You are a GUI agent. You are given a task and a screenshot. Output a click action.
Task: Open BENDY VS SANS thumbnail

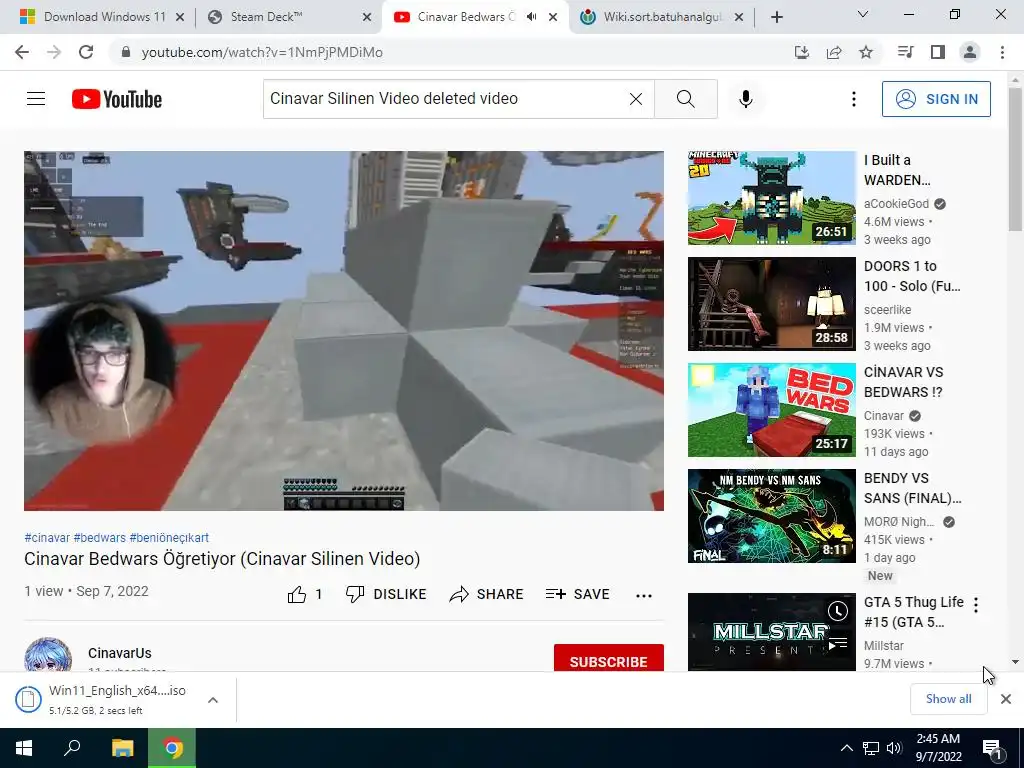click(771, 516)
